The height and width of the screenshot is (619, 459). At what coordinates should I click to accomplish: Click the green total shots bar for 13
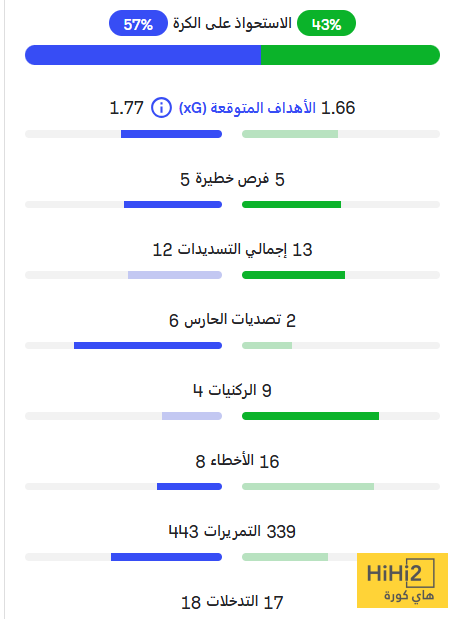[x=293, y=275]
